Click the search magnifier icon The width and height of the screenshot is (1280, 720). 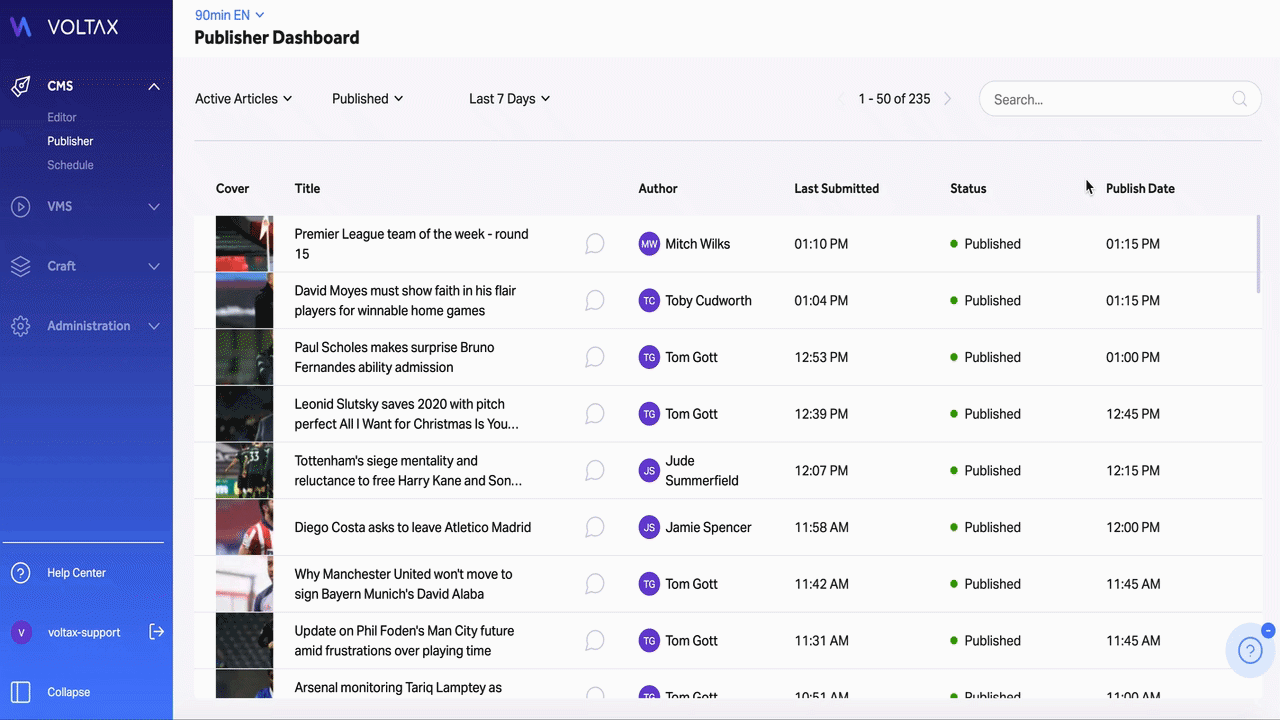click(x=1240, y=99)
